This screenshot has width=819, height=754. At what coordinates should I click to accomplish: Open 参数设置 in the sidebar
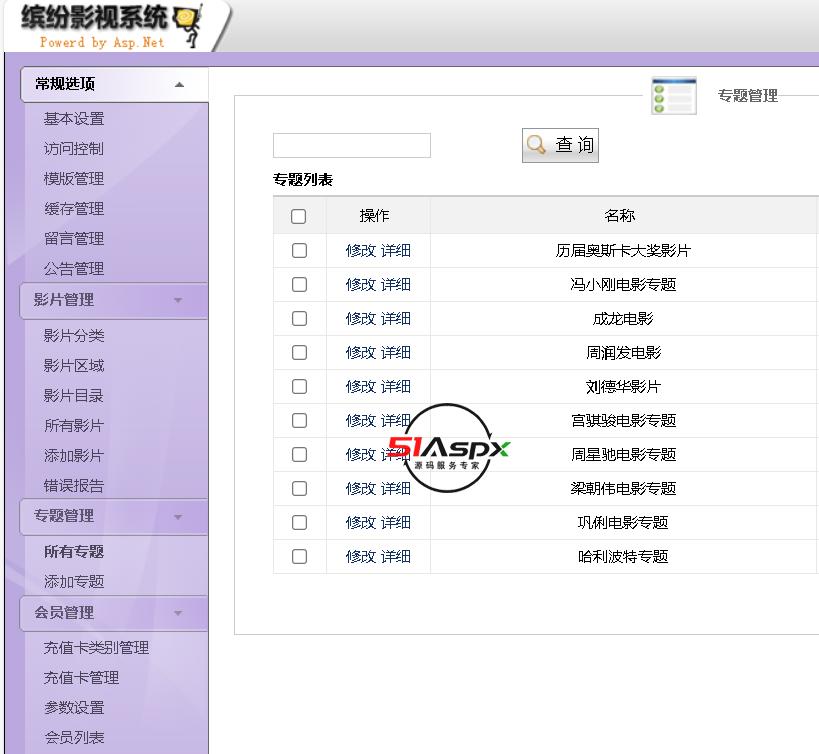click(74, 708)
